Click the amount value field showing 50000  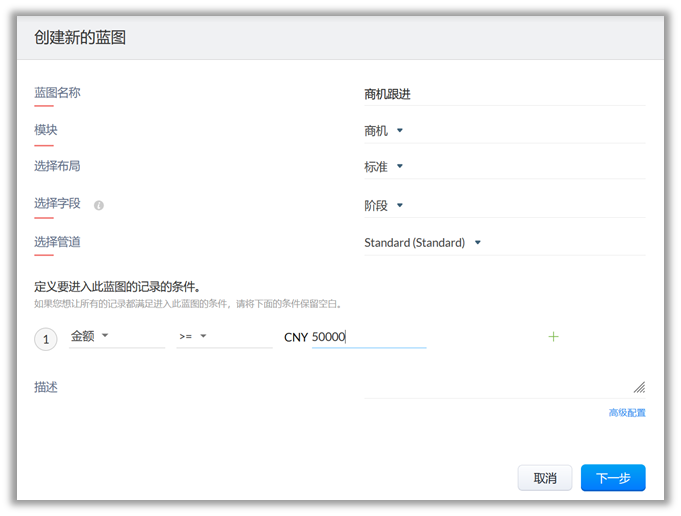click(367, 337)
